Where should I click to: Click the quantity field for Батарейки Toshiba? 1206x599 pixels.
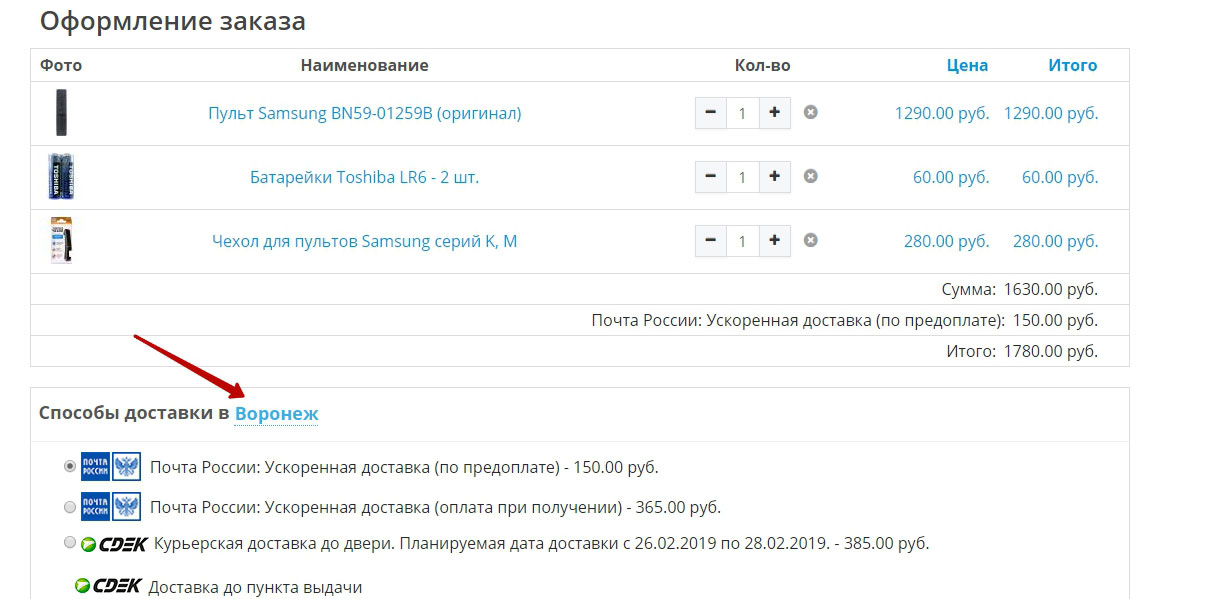click(742, 177)
